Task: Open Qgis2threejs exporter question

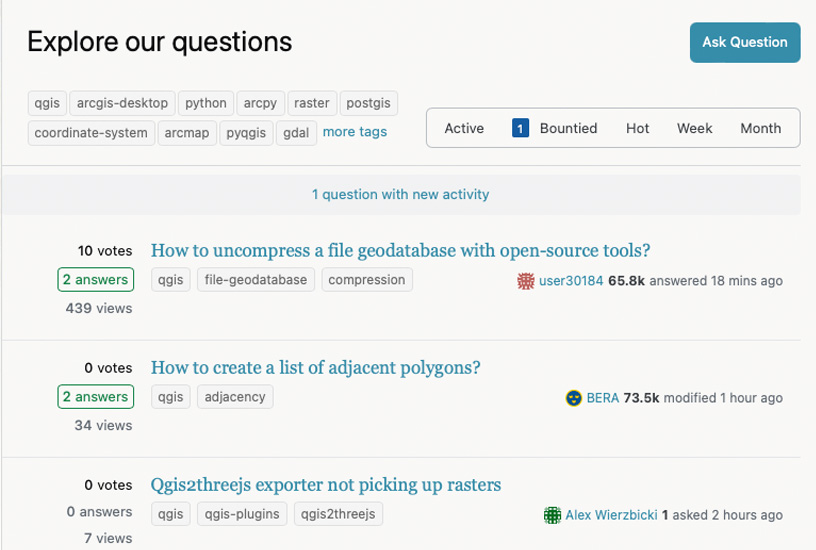Action: click(325, 485)
